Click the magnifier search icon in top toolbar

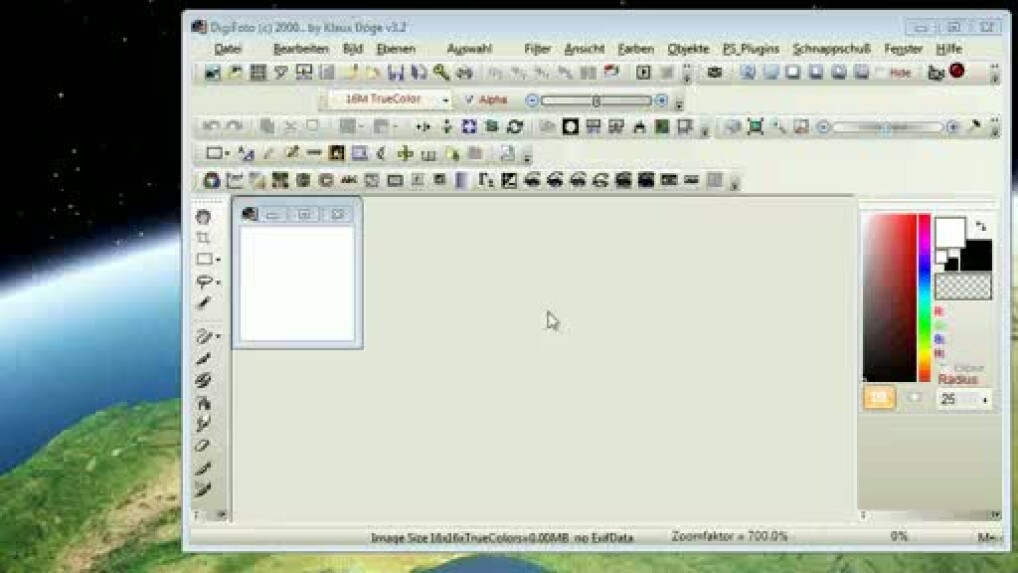(441, 73)
